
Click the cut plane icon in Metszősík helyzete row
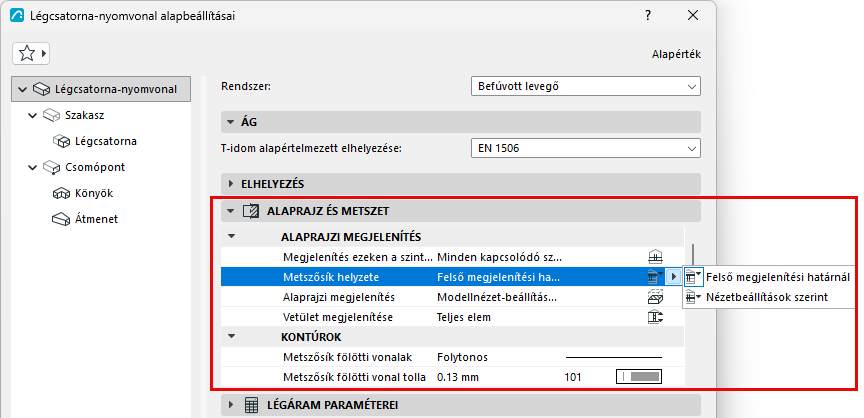tap(654, 276)
